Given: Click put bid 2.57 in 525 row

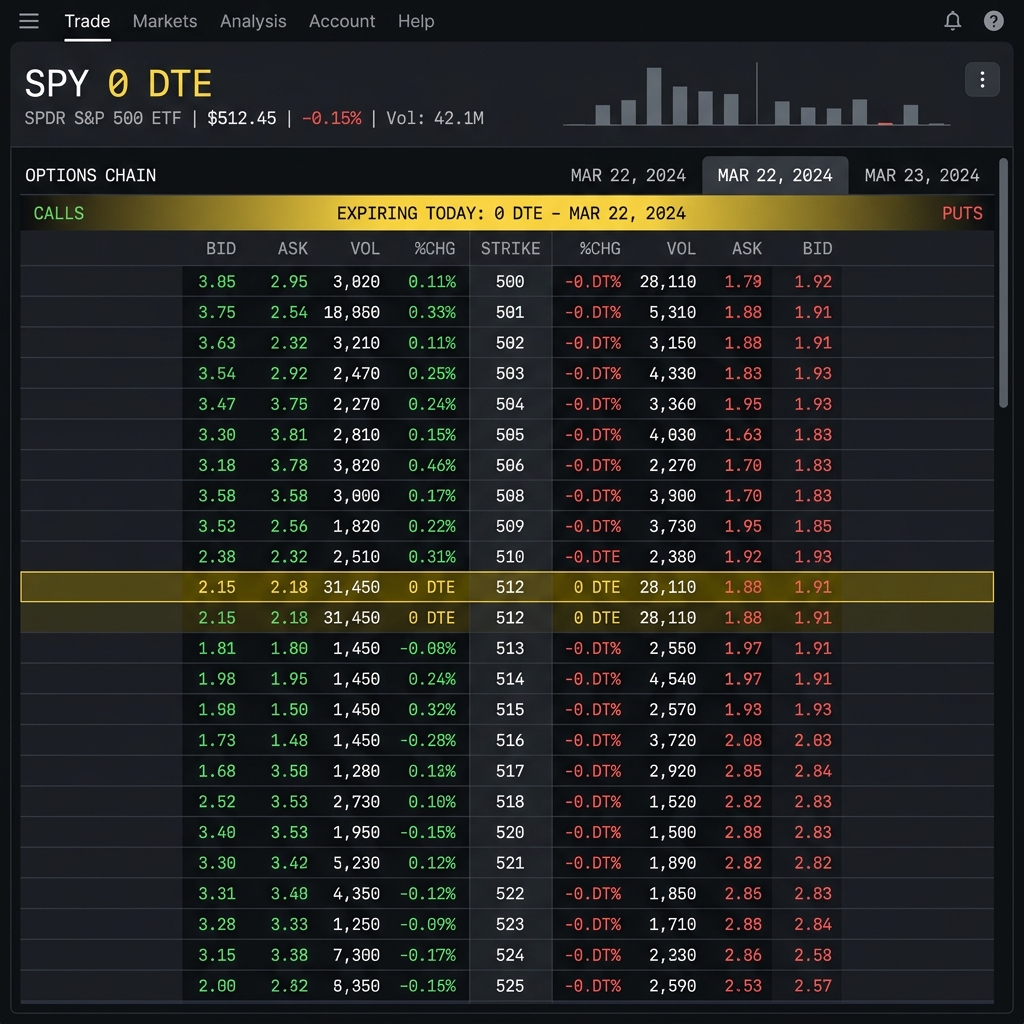Looking at the screenshot, I should coord(812,986).
